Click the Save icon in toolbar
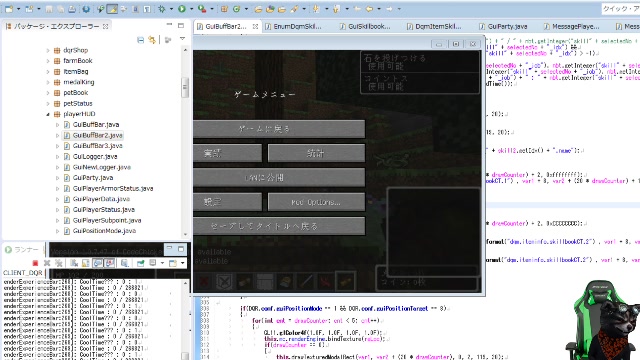 point(49,9)
